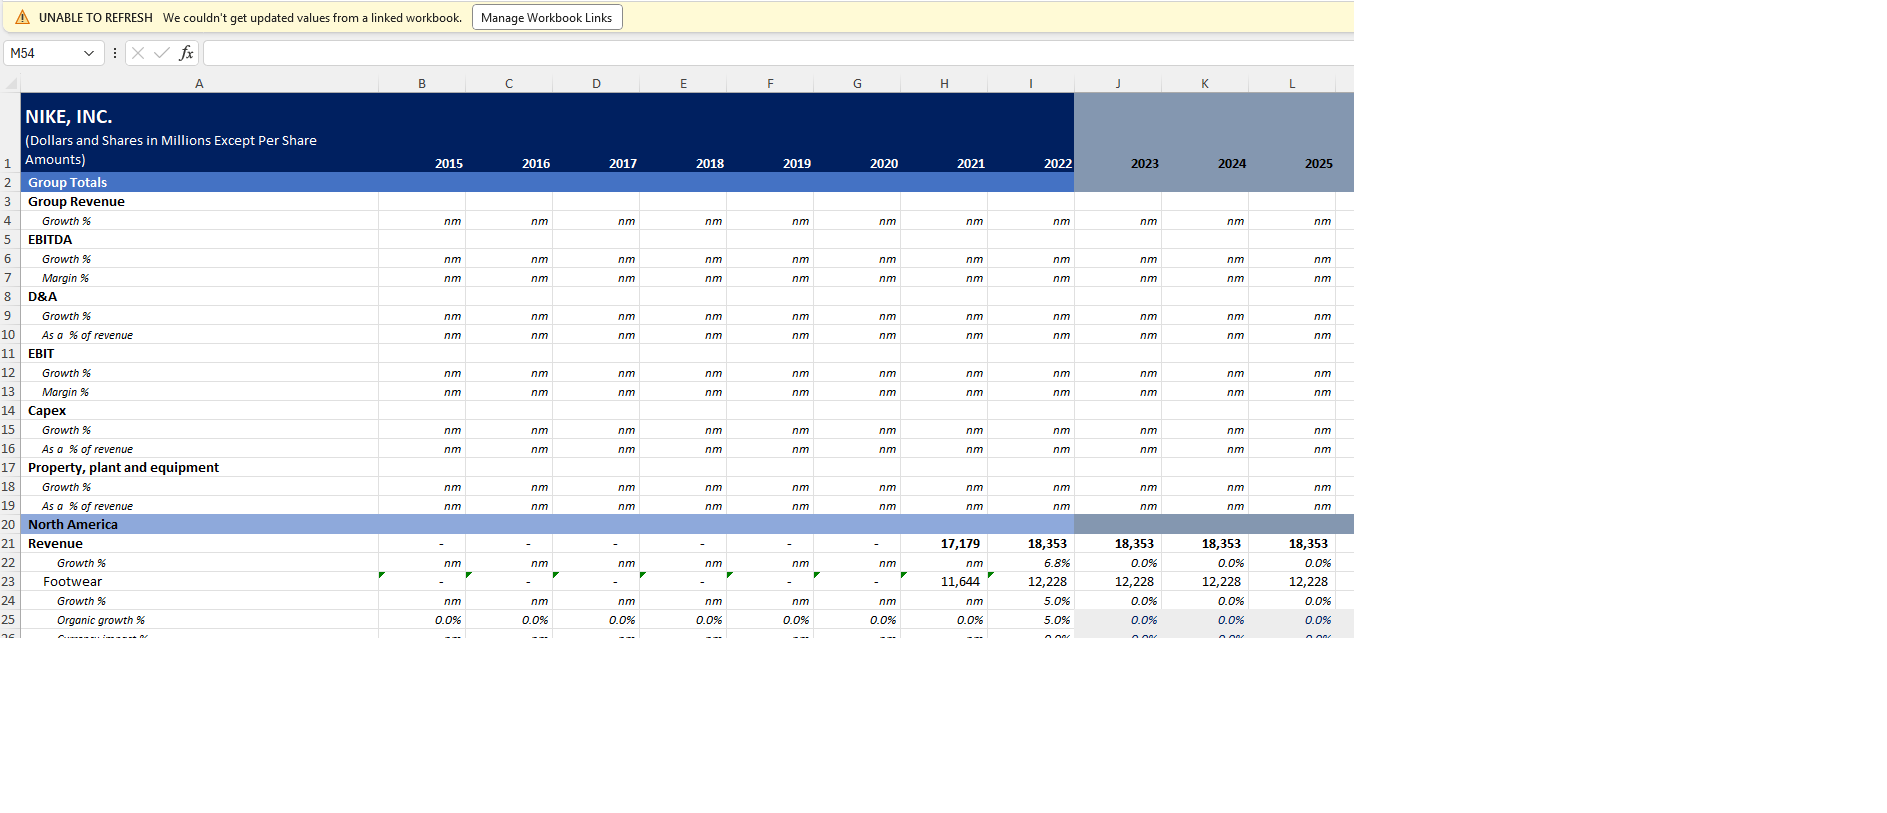Viewport: 1887px width, 813px height.
Task: Select the 2022 Organic growth 5.0% cell
Action: [x=1031, y=620]
